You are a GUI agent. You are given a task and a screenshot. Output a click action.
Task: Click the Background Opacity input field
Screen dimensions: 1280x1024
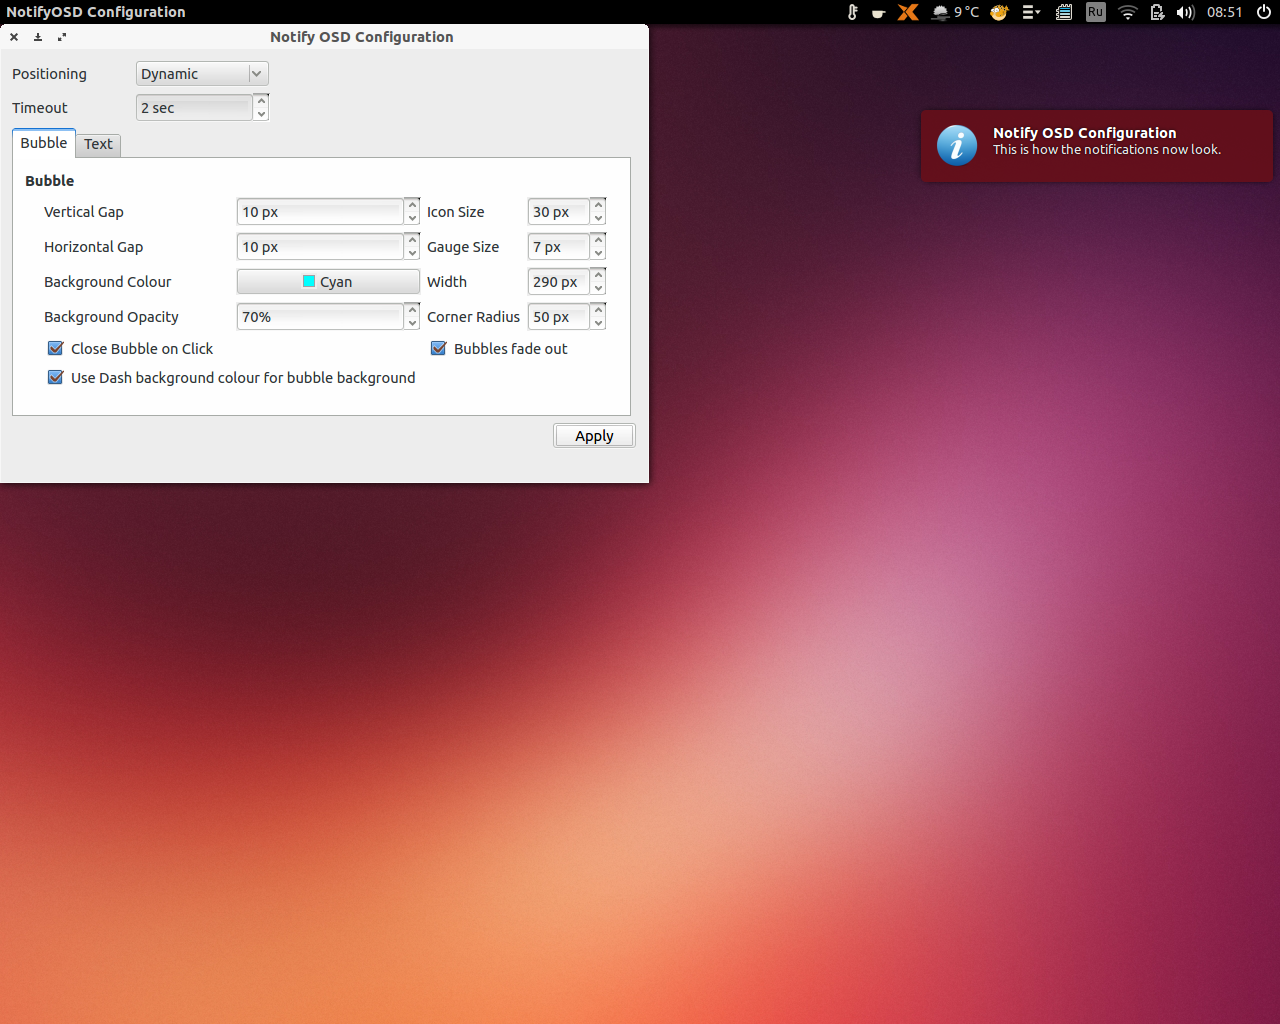[320, 317]
